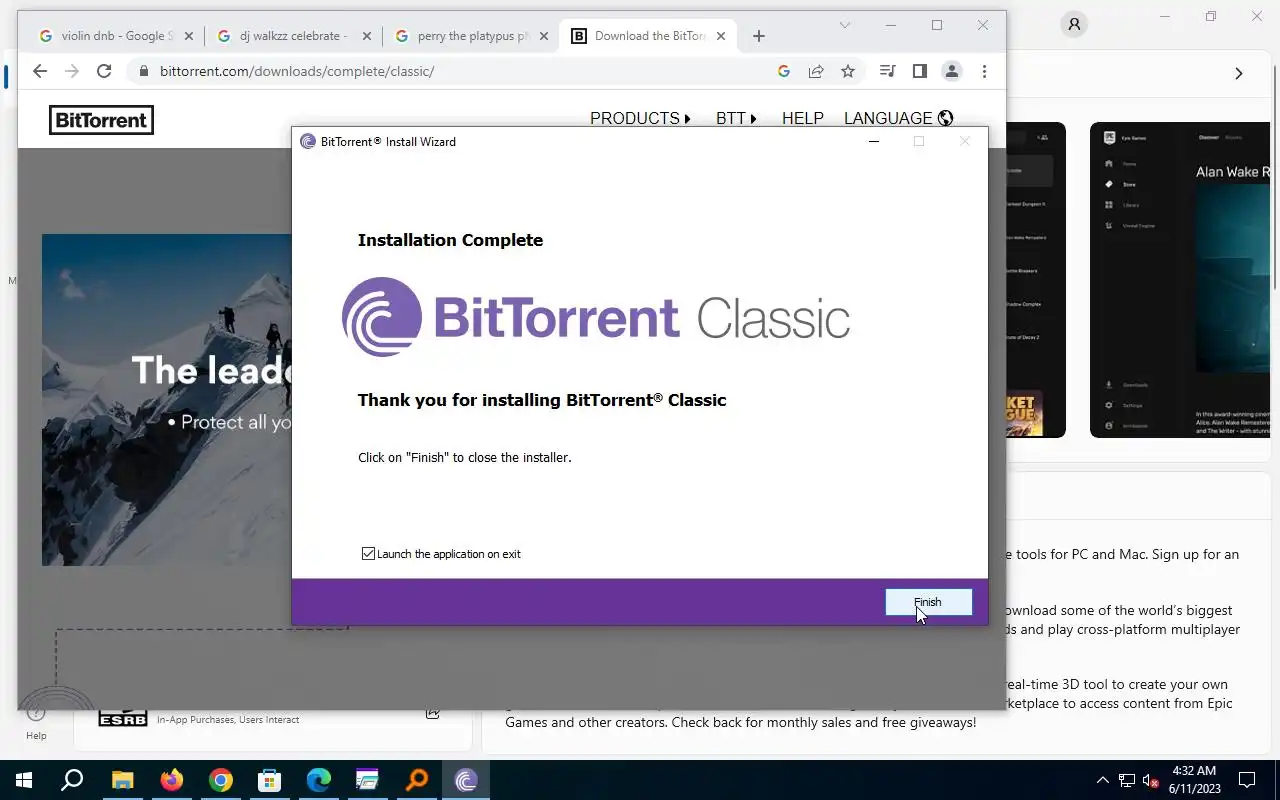The width and height of the screenshot is (1280, 800).
Task: Open the Windows notification center
Action: [1247, 780]
